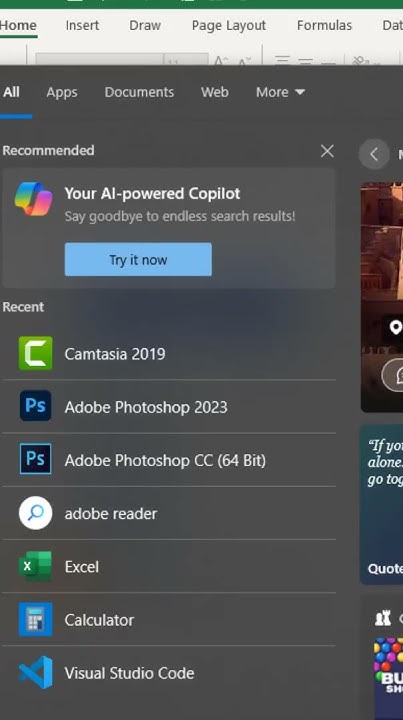Go back with the left chevron button
Image resolution: width=403 pixels, height=720 pixels.
(x=374, y=154)
